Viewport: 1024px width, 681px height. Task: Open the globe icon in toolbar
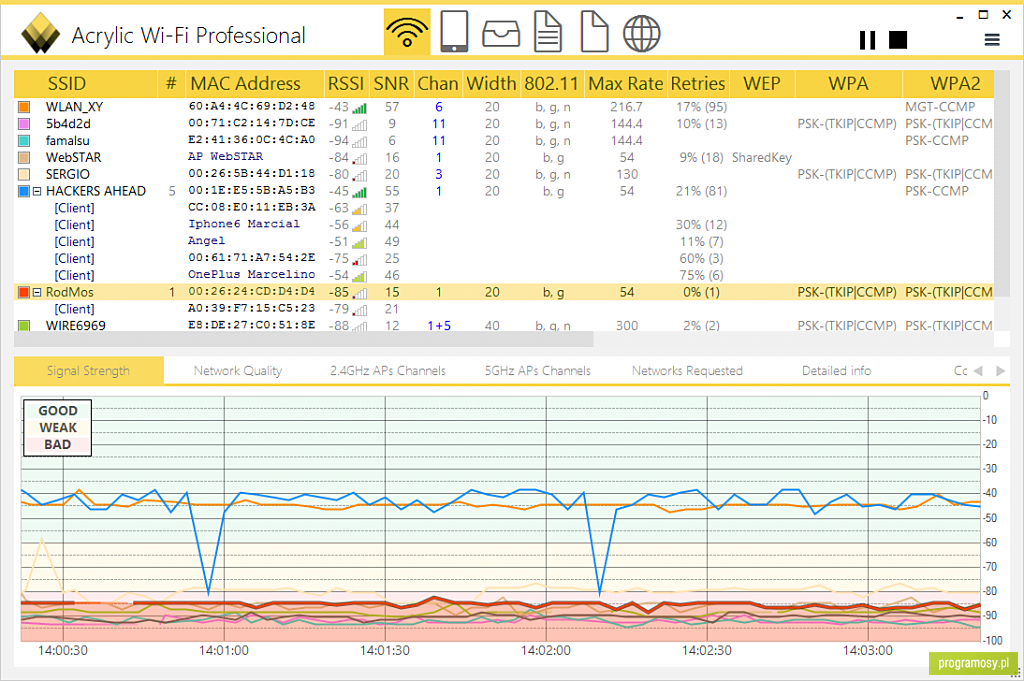[641, 33]
